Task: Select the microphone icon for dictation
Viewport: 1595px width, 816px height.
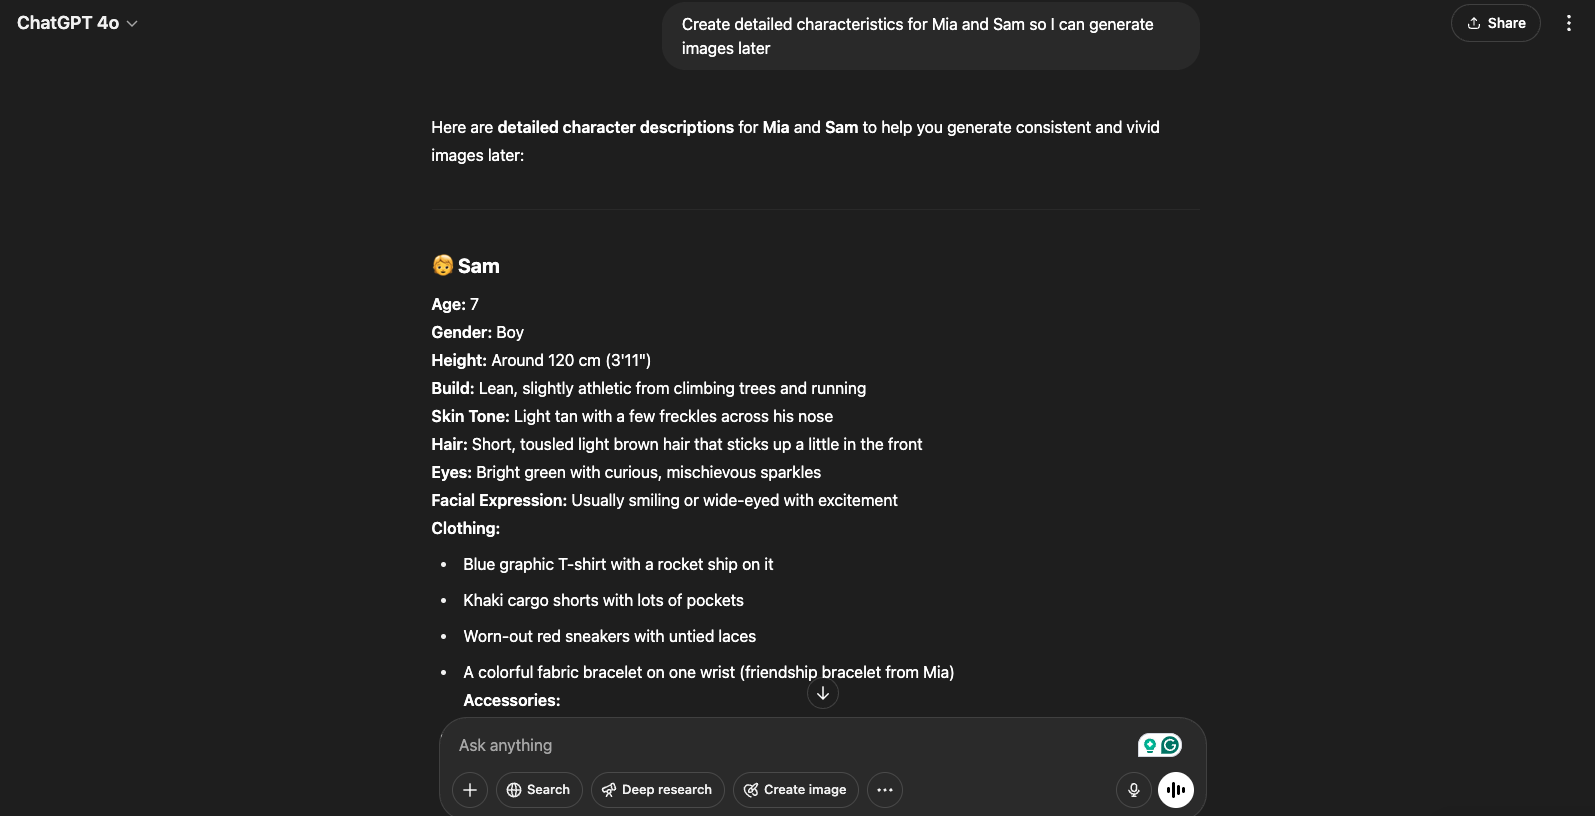Action: (x=1133, y=789)
